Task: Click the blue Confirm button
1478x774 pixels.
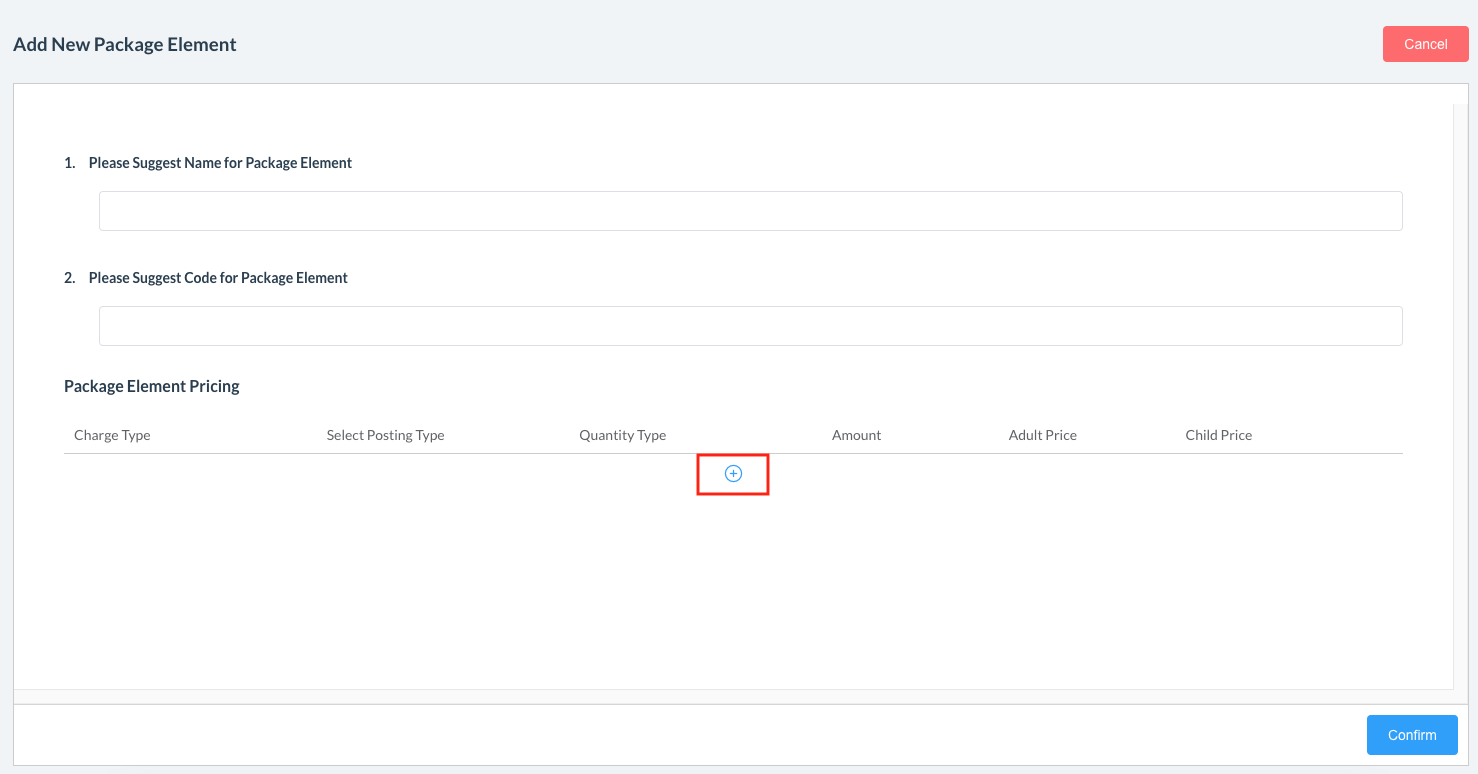Action: 1411,735
